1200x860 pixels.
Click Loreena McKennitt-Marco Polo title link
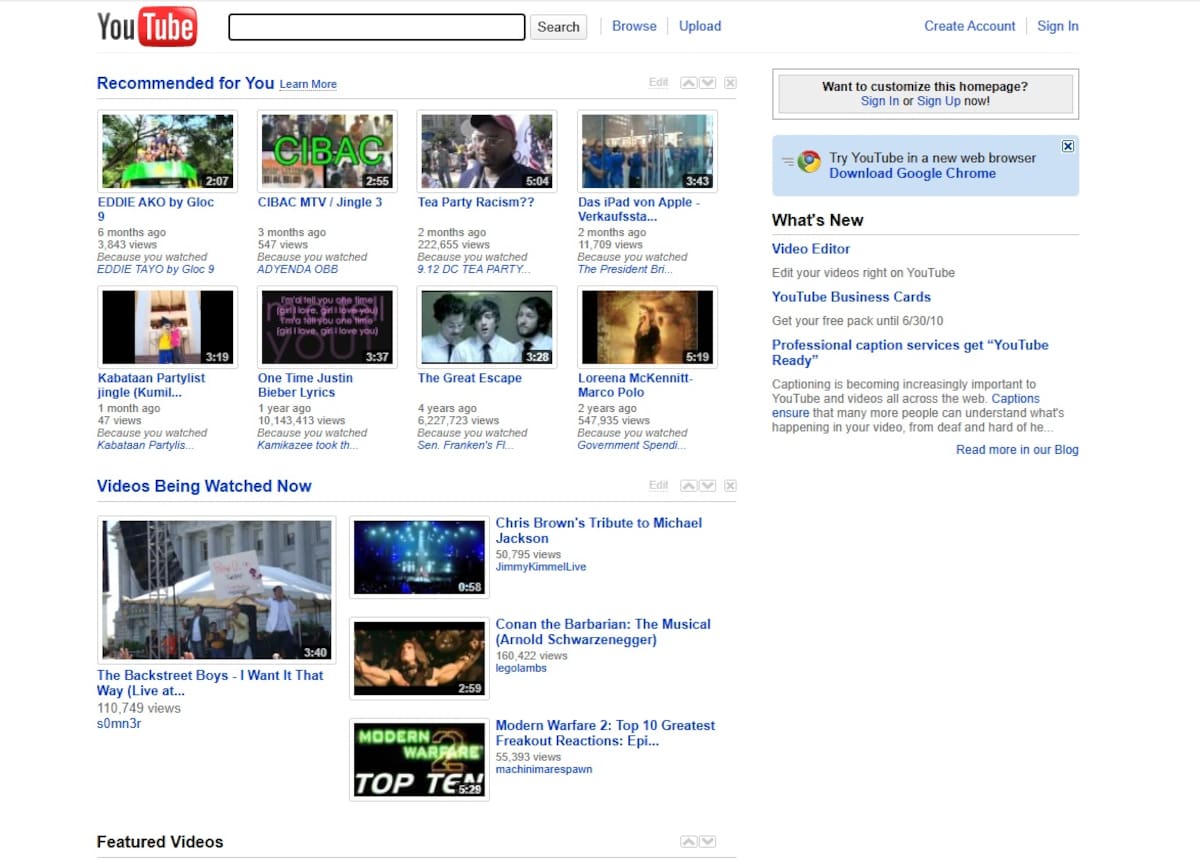tap(635, 385)
